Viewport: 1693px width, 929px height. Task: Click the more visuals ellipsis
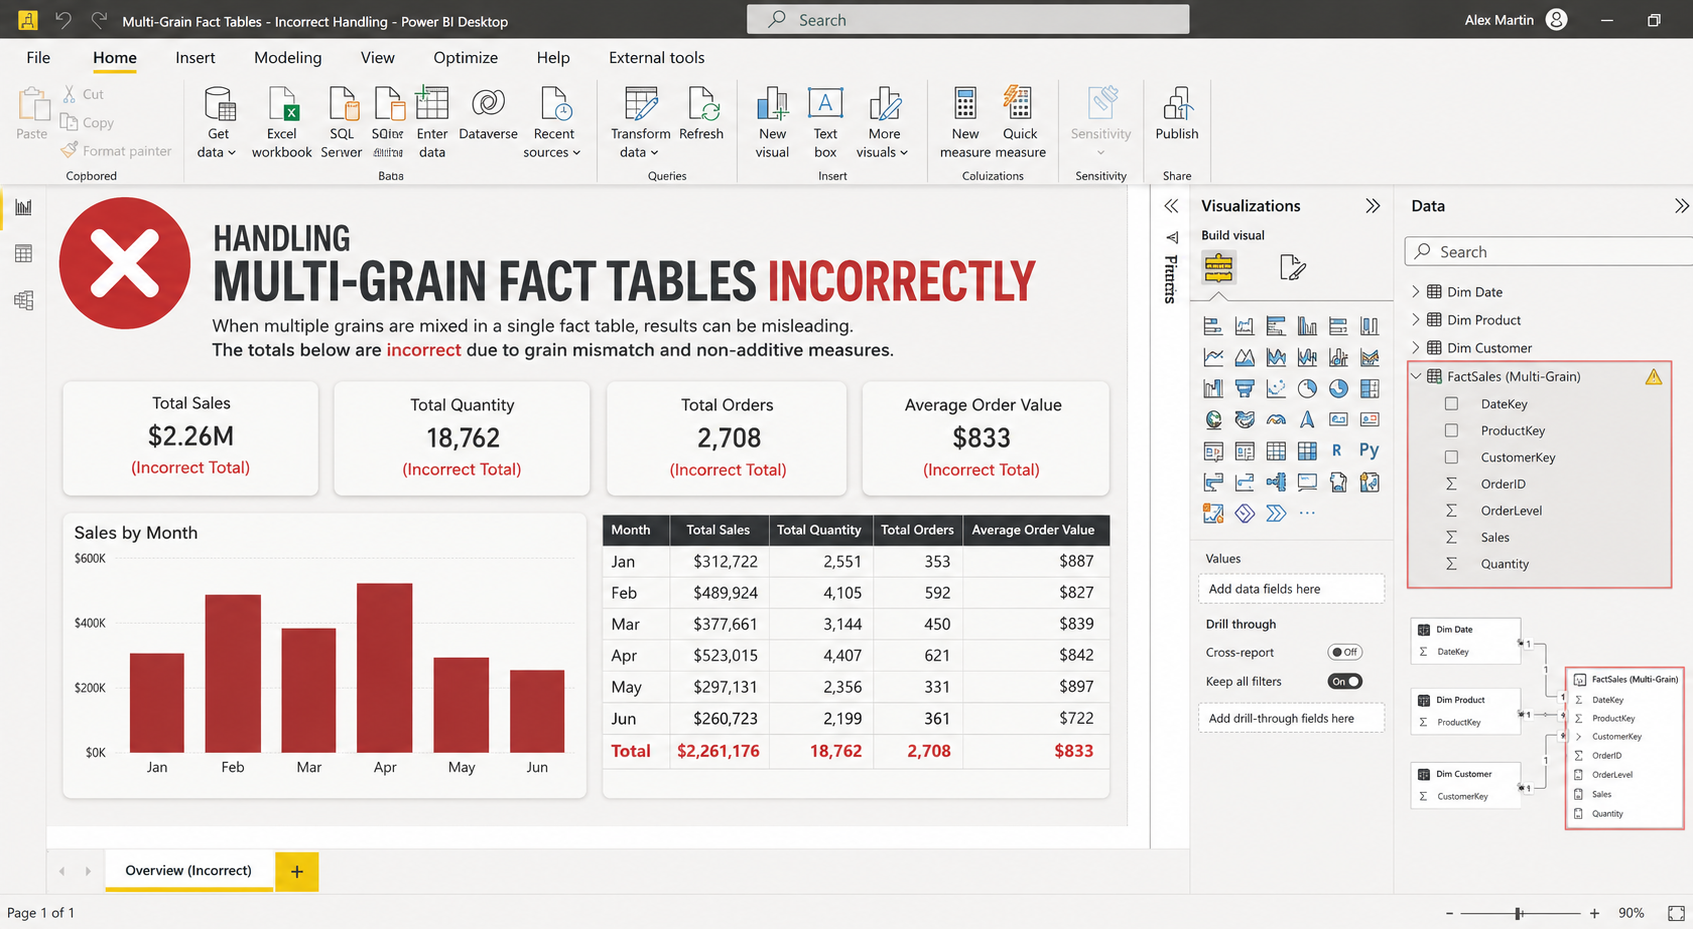[1307, 513]
